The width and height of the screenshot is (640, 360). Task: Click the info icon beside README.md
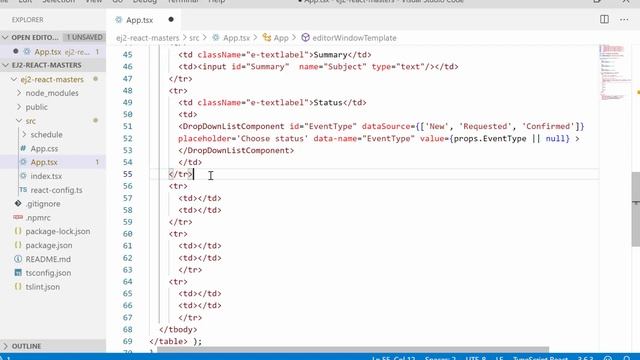[18, 259]
